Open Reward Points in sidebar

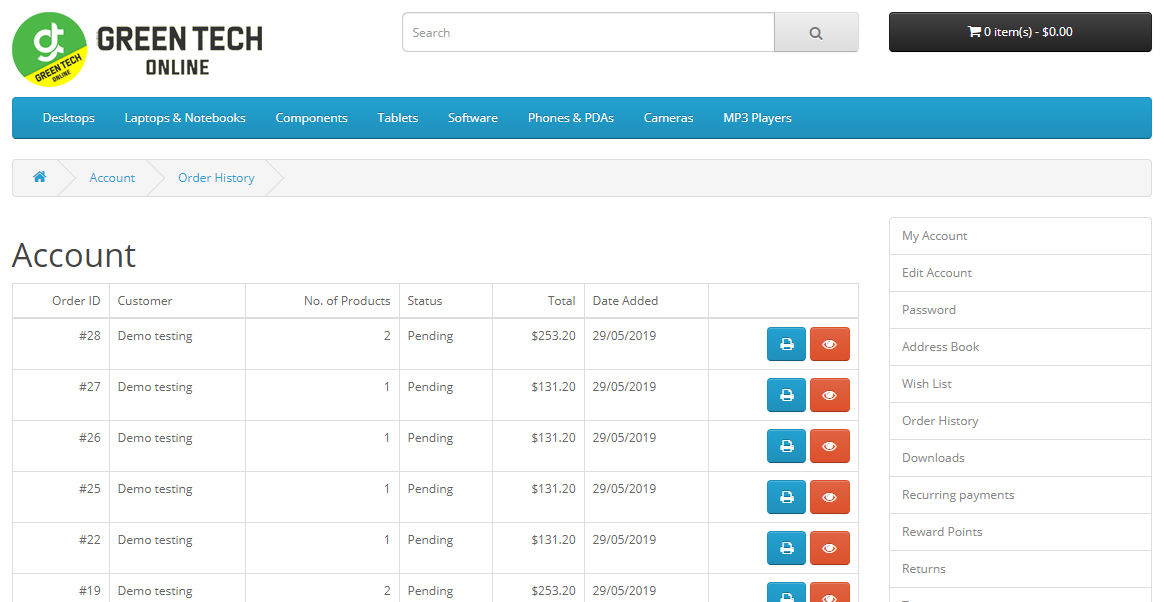(1020, 532)
